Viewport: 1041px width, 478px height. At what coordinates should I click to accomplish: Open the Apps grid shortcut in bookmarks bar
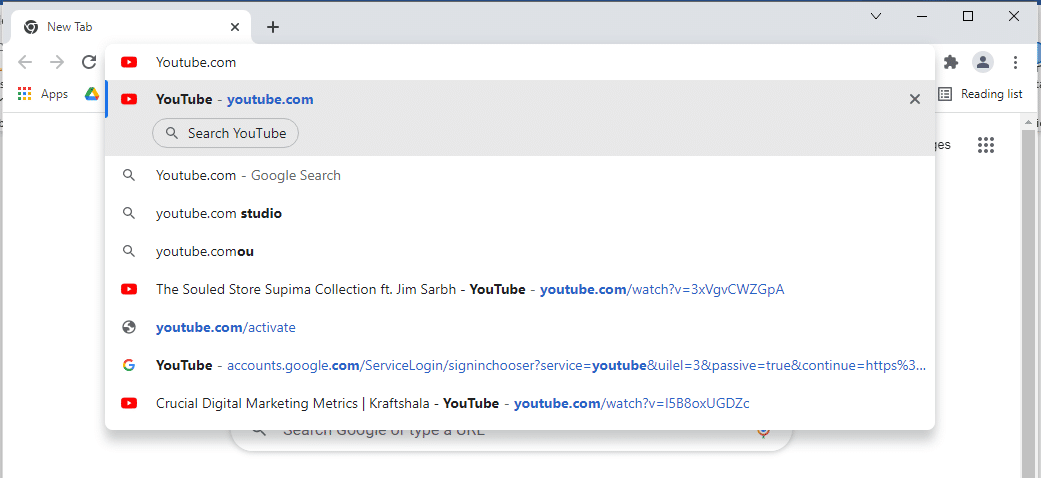coord(43,94)
